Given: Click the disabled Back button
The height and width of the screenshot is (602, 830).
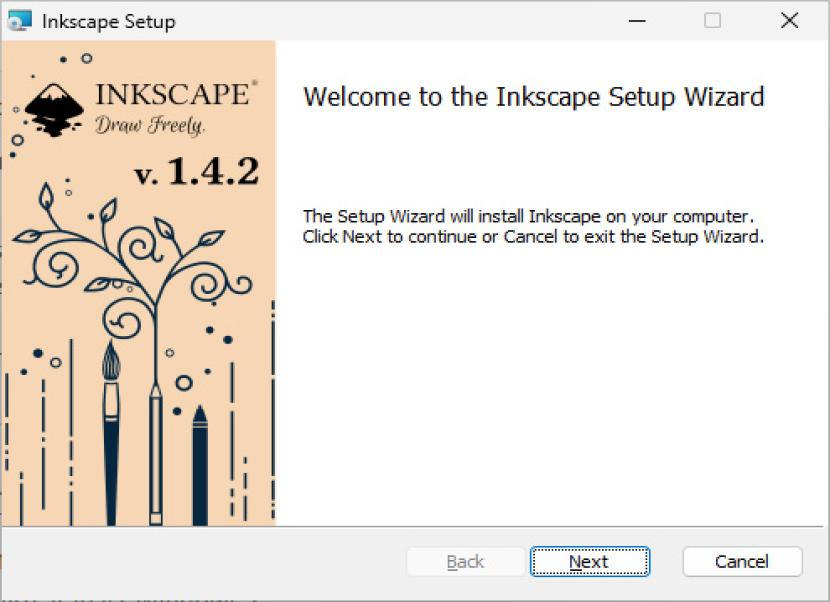Looking at the screenshot, I should (x=464, y=561).
